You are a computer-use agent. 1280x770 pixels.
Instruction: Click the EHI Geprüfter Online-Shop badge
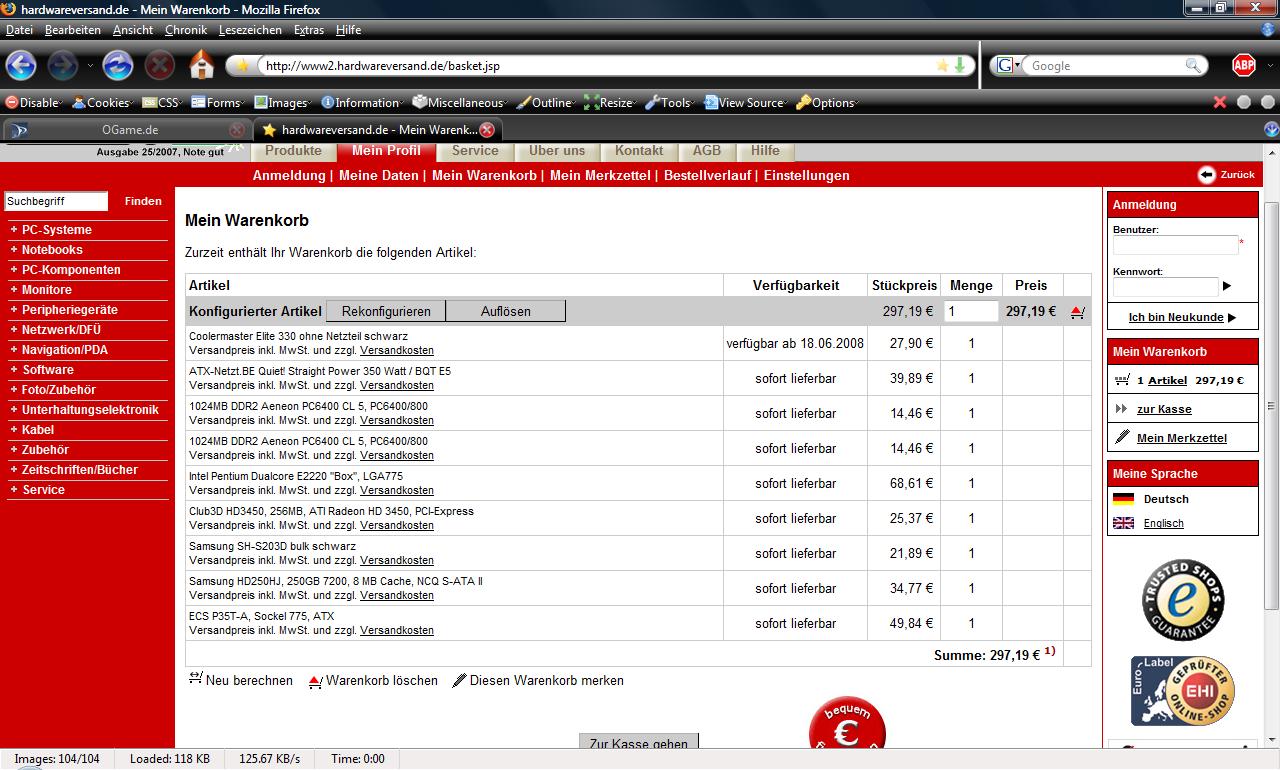[1183, 691]
